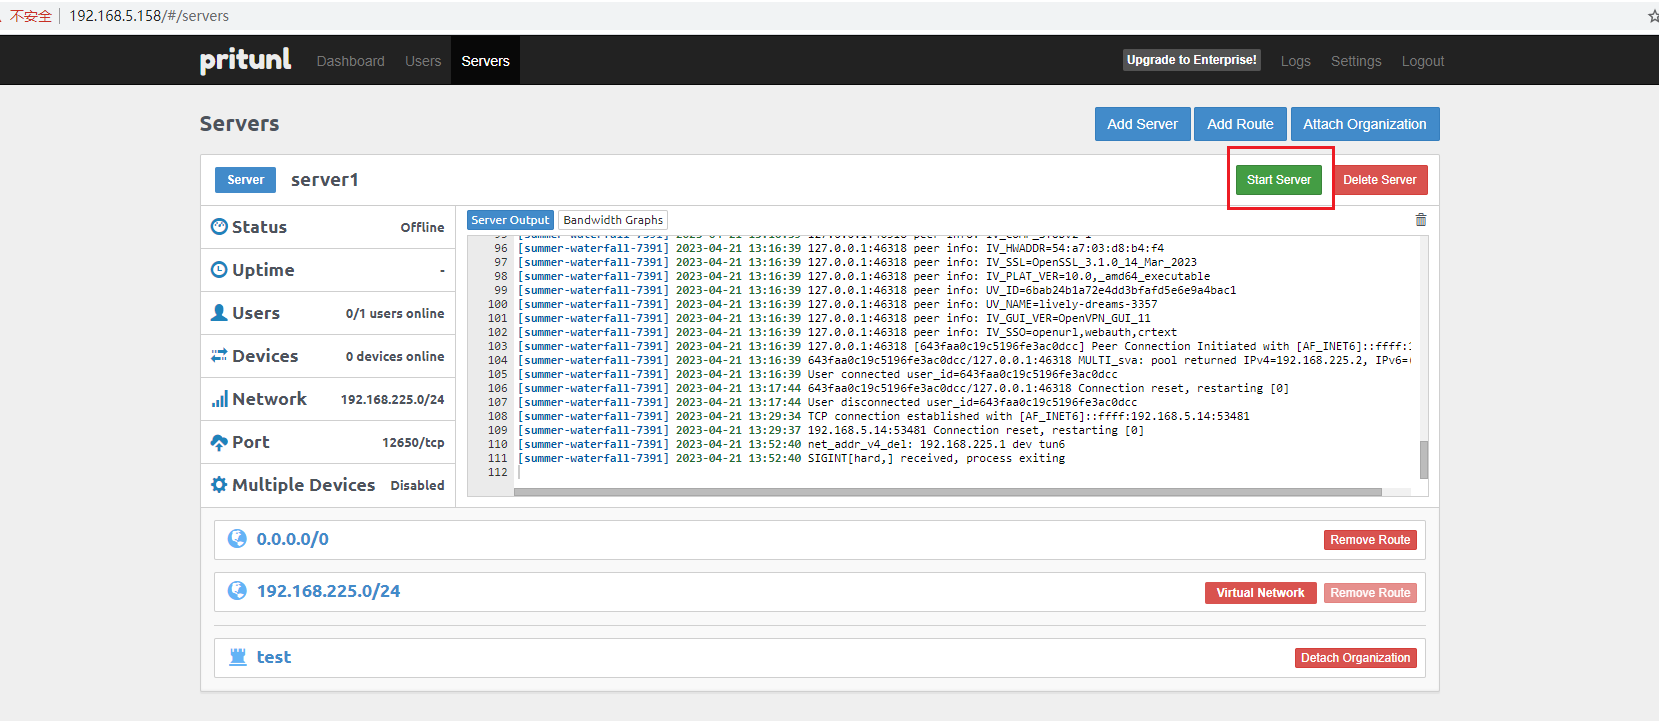Click the organization icon beside test
The height and width of the screenshot is (721, 1659).
[238, 657]
